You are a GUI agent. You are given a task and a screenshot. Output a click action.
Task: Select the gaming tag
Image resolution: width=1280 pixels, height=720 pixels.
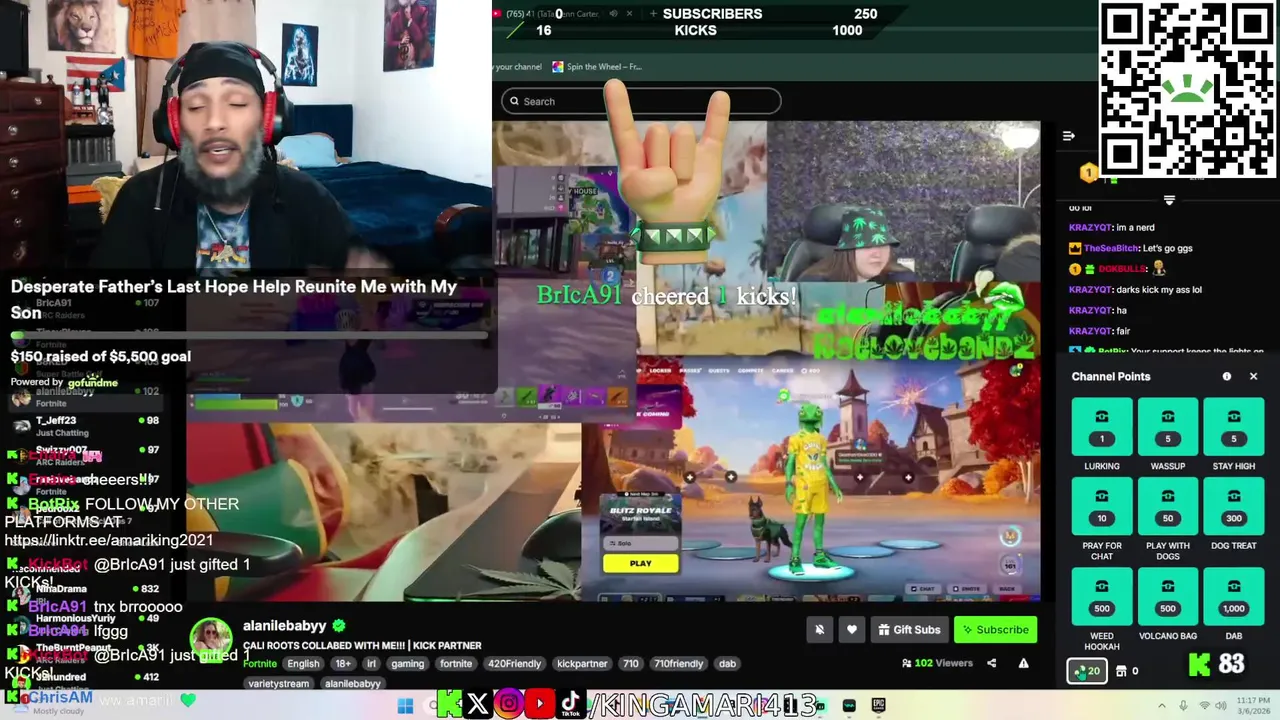pyautogui.click(x=408, y=663)
